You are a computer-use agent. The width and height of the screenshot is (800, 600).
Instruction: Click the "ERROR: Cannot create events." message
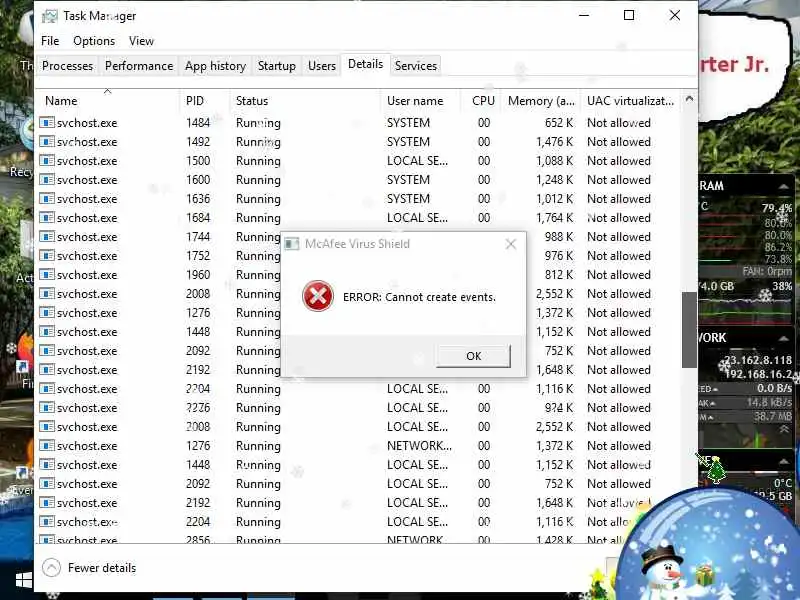click(x=419, y=297)
